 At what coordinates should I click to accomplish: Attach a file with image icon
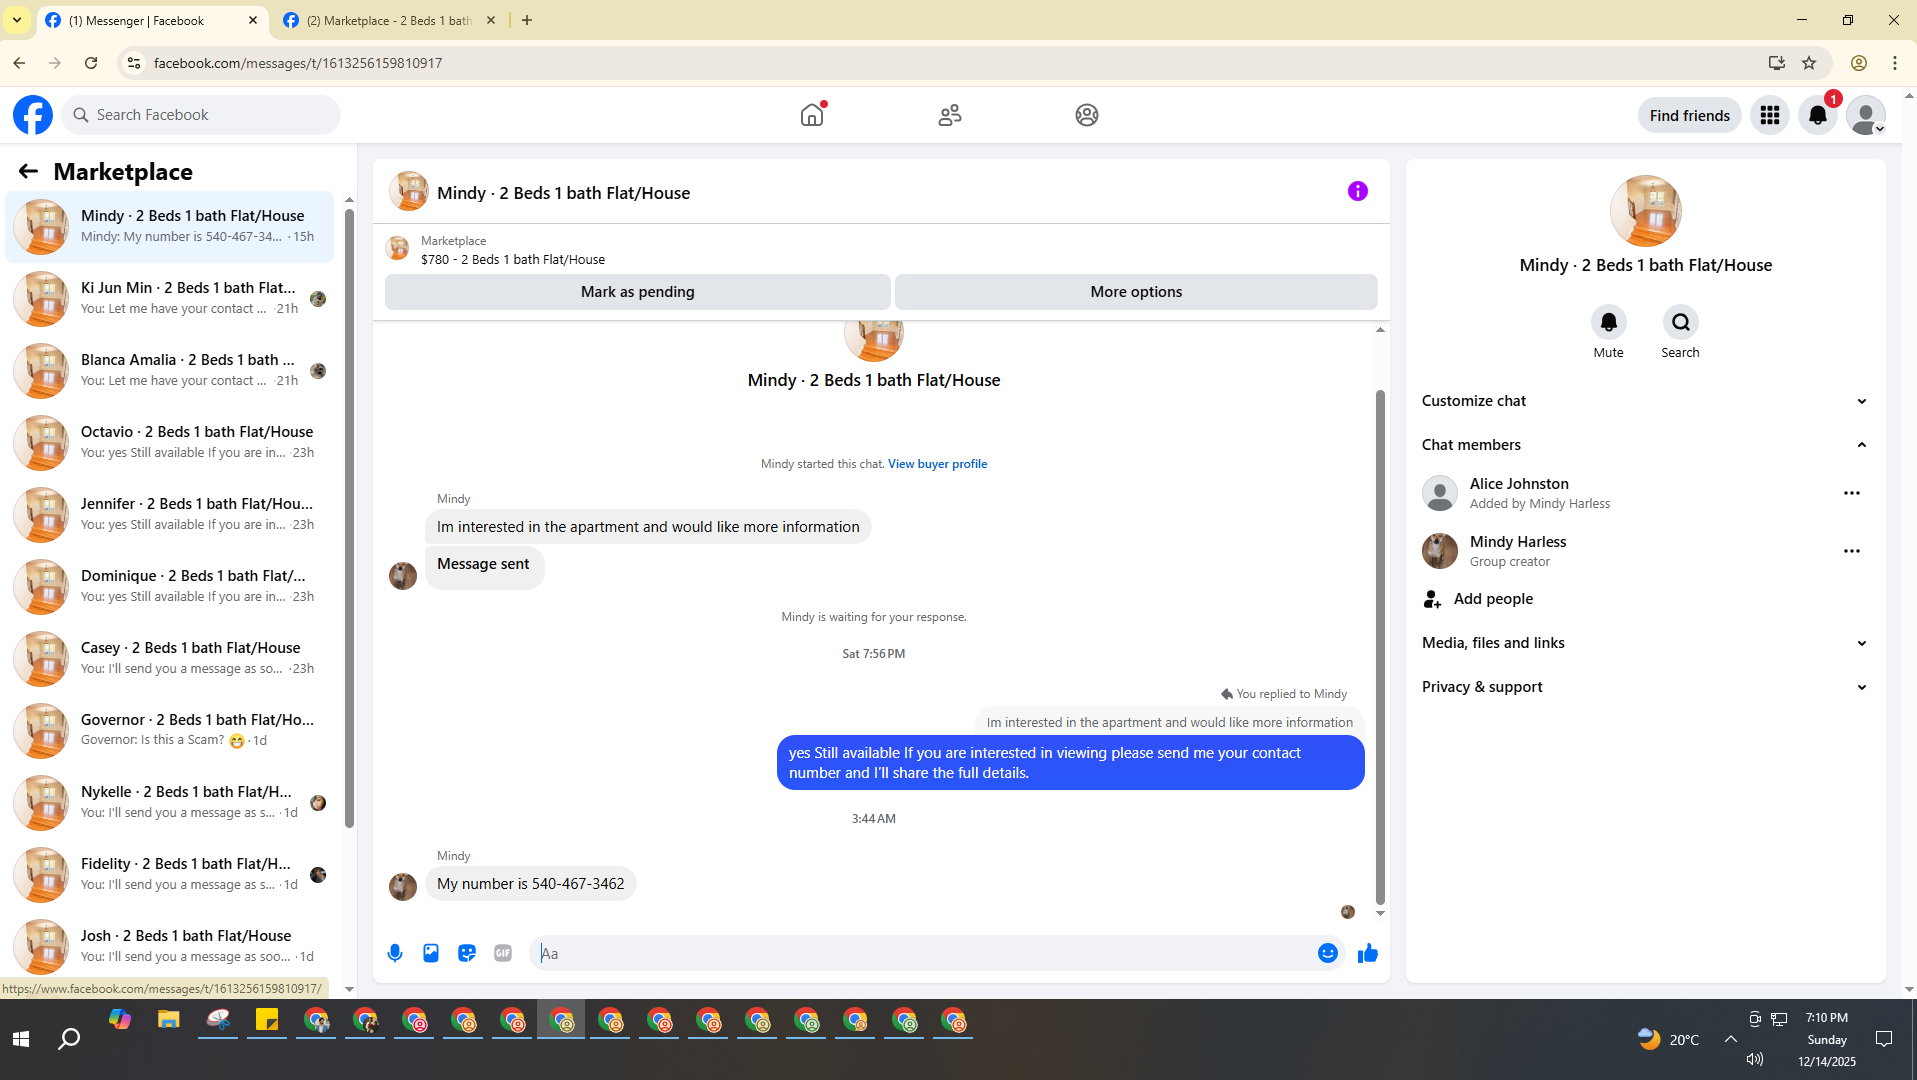[x=431, y=953]
